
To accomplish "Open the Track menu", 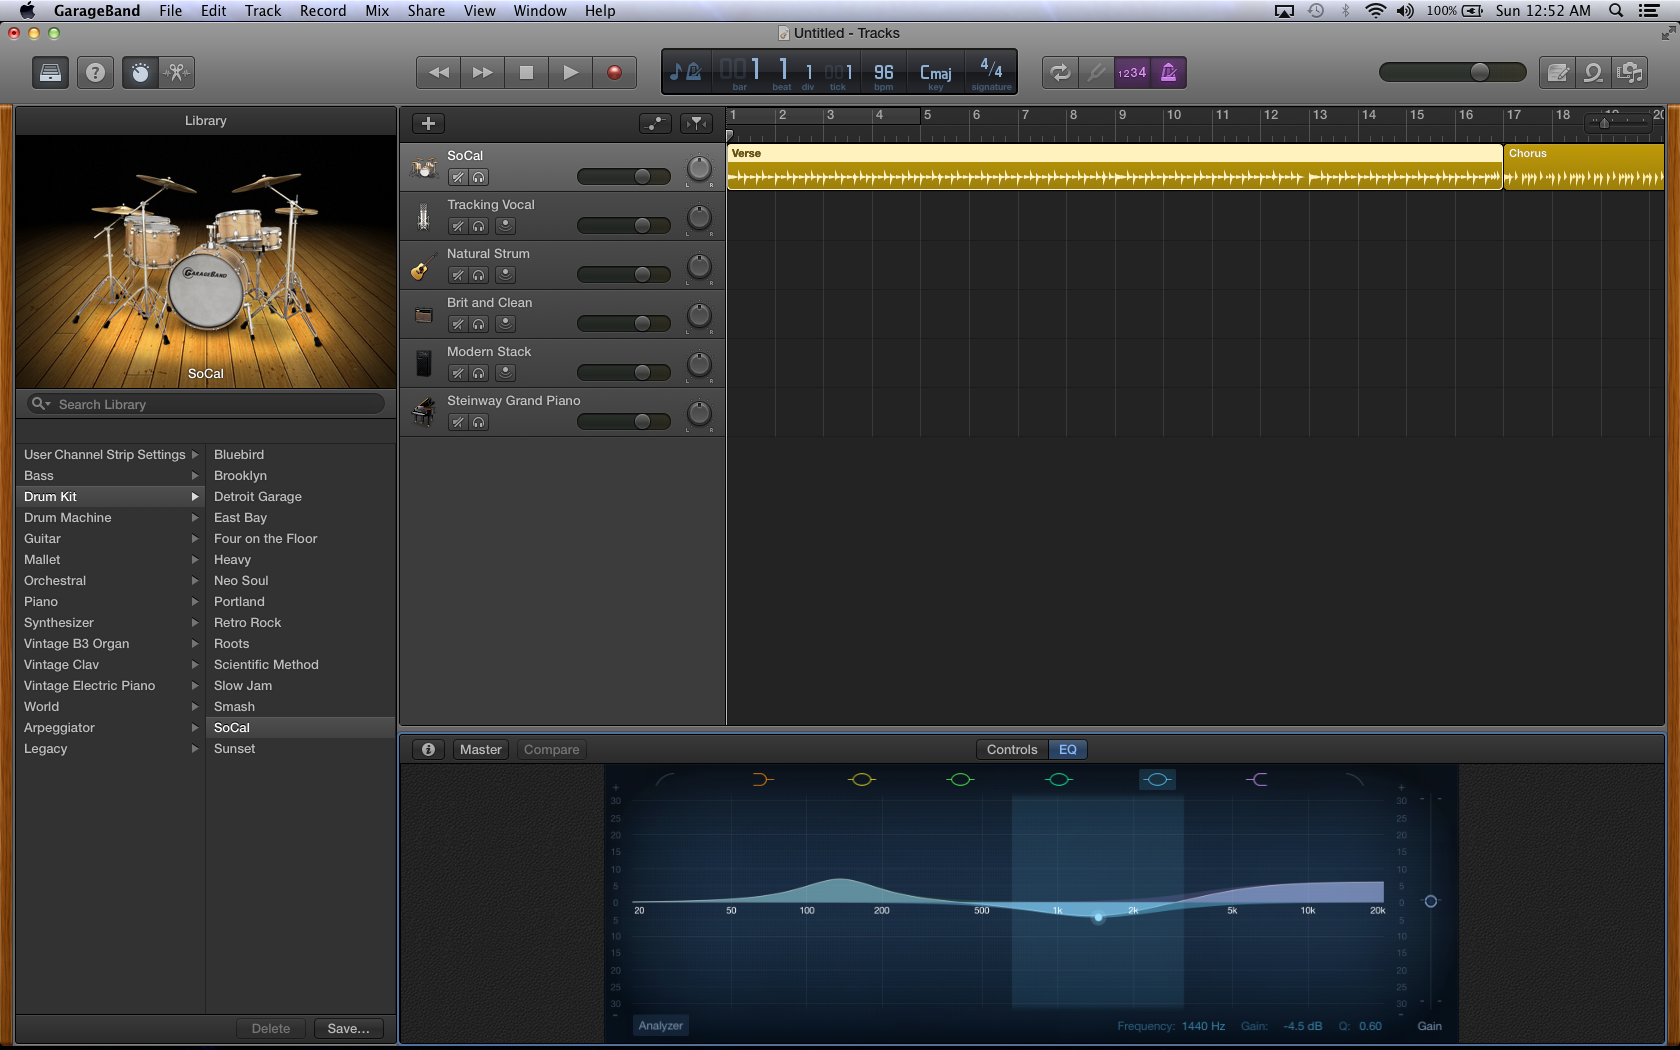I will tap(263, 11).
